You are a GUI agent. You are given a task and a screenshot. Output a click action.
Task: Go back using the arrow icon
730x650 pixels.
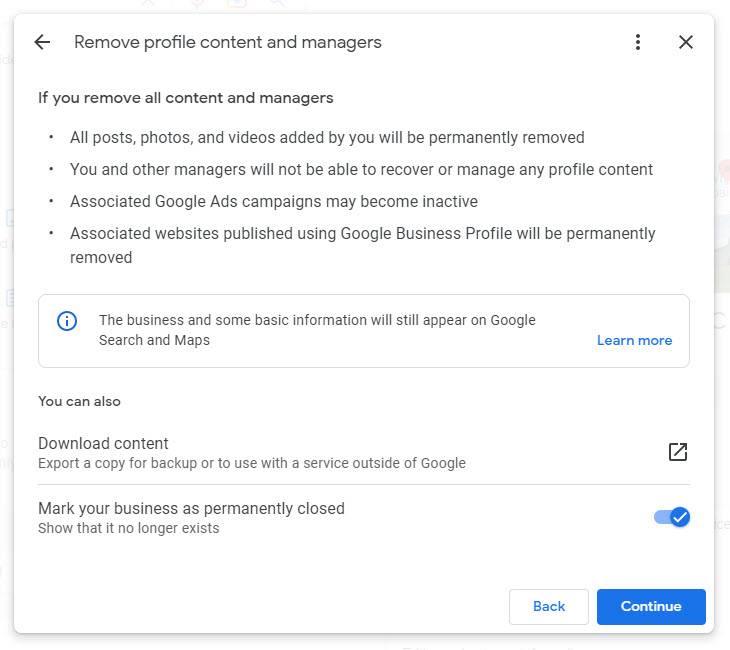tap(42, 42)
